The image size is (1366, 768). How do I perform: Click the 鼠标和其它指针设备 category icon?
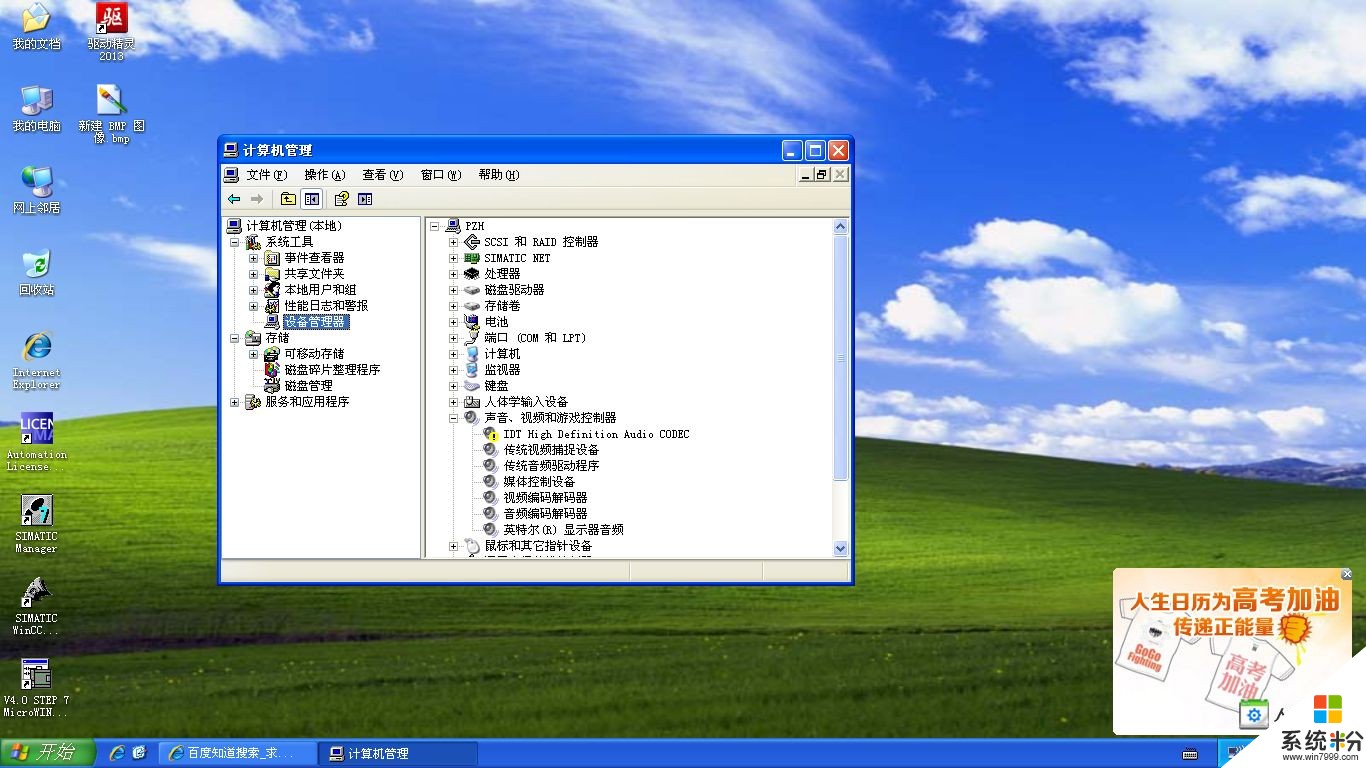coord(472,546)
